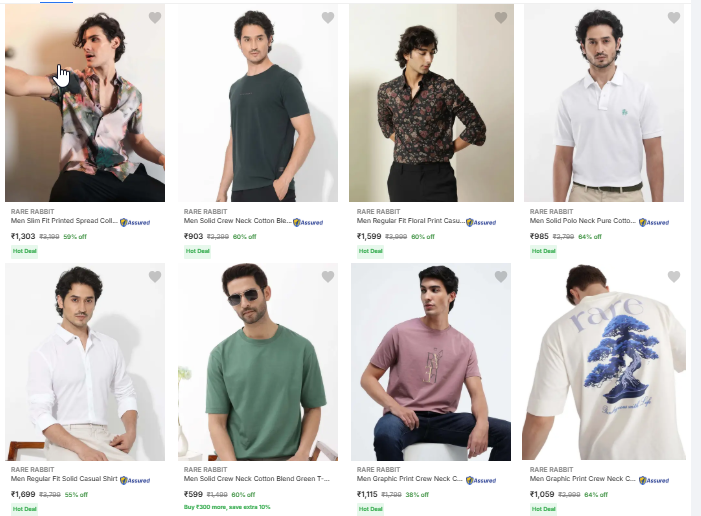The image size is (701, 516).
Task: Click heart icon on dark green t-shirt
Action: coord(328,18)
